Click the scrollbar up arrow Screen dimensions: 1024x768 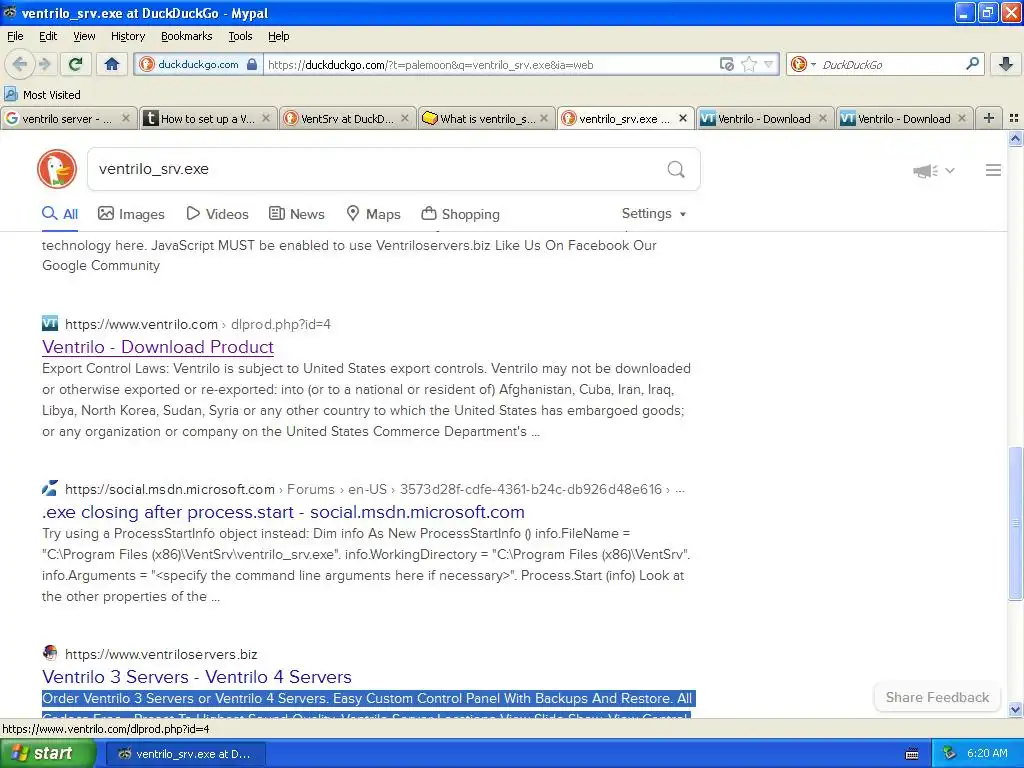[1015, 138]
